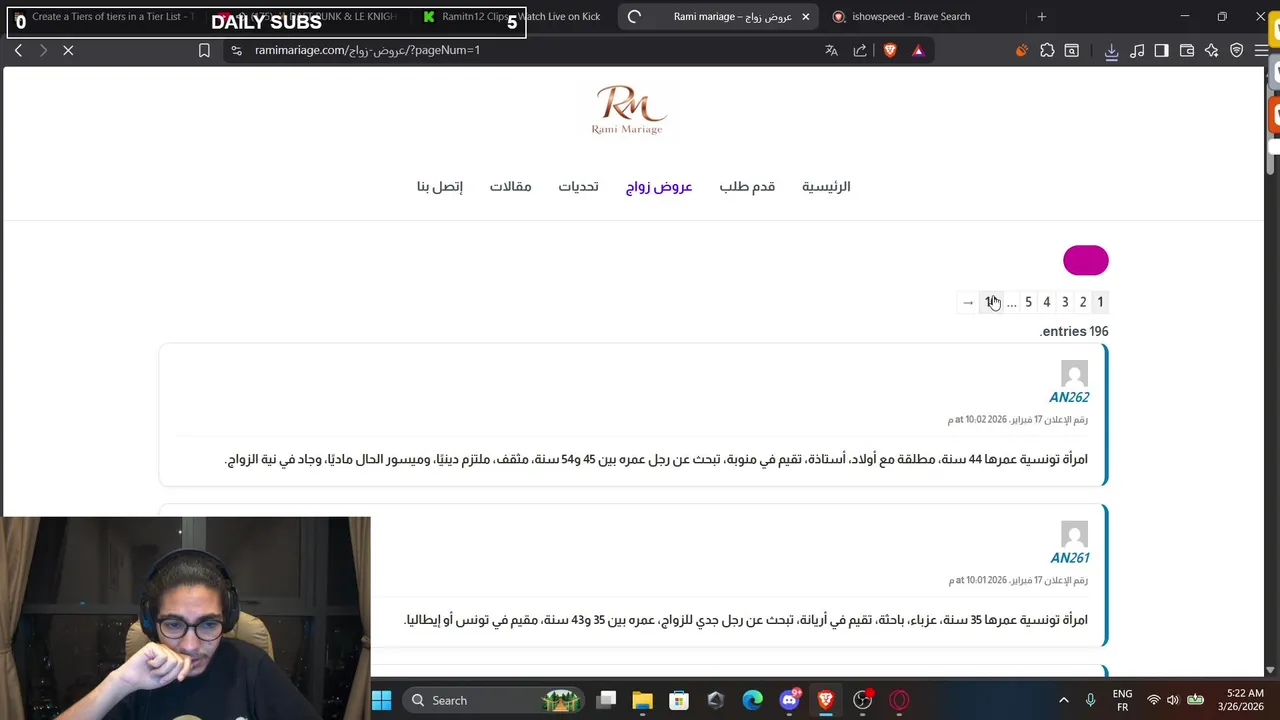Viewport: 1280px width, 720px height.
Task: Stop loading the page with X button
Action: (x=68, y=50)
